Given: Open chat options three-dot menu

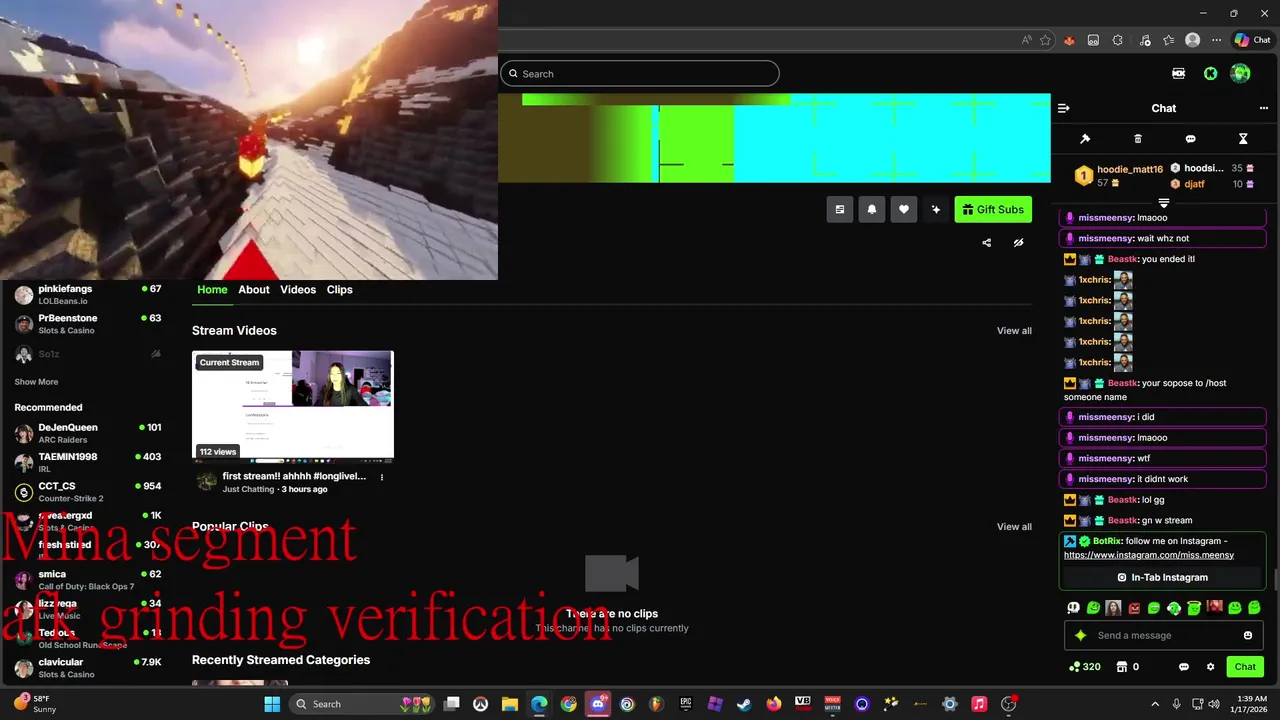Looking at the screenshot, I should (1264, 108).
